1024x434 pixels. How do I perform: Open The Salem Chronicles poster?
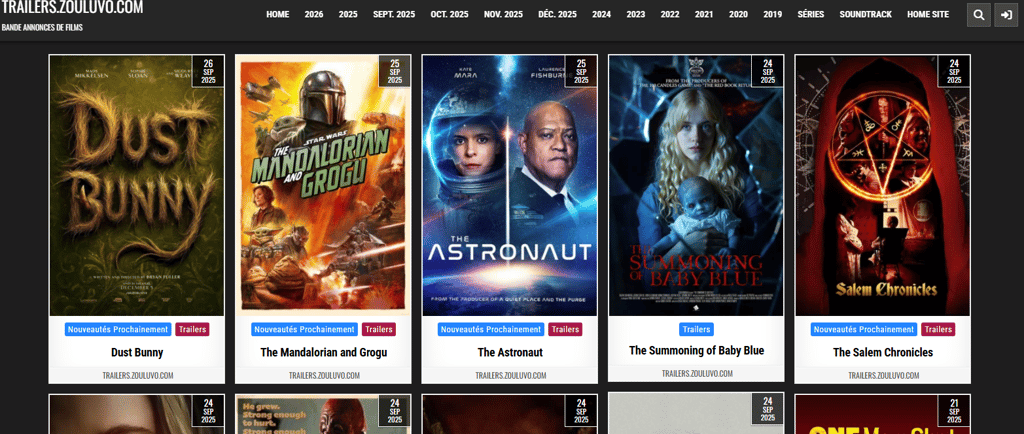pos(882,186)
